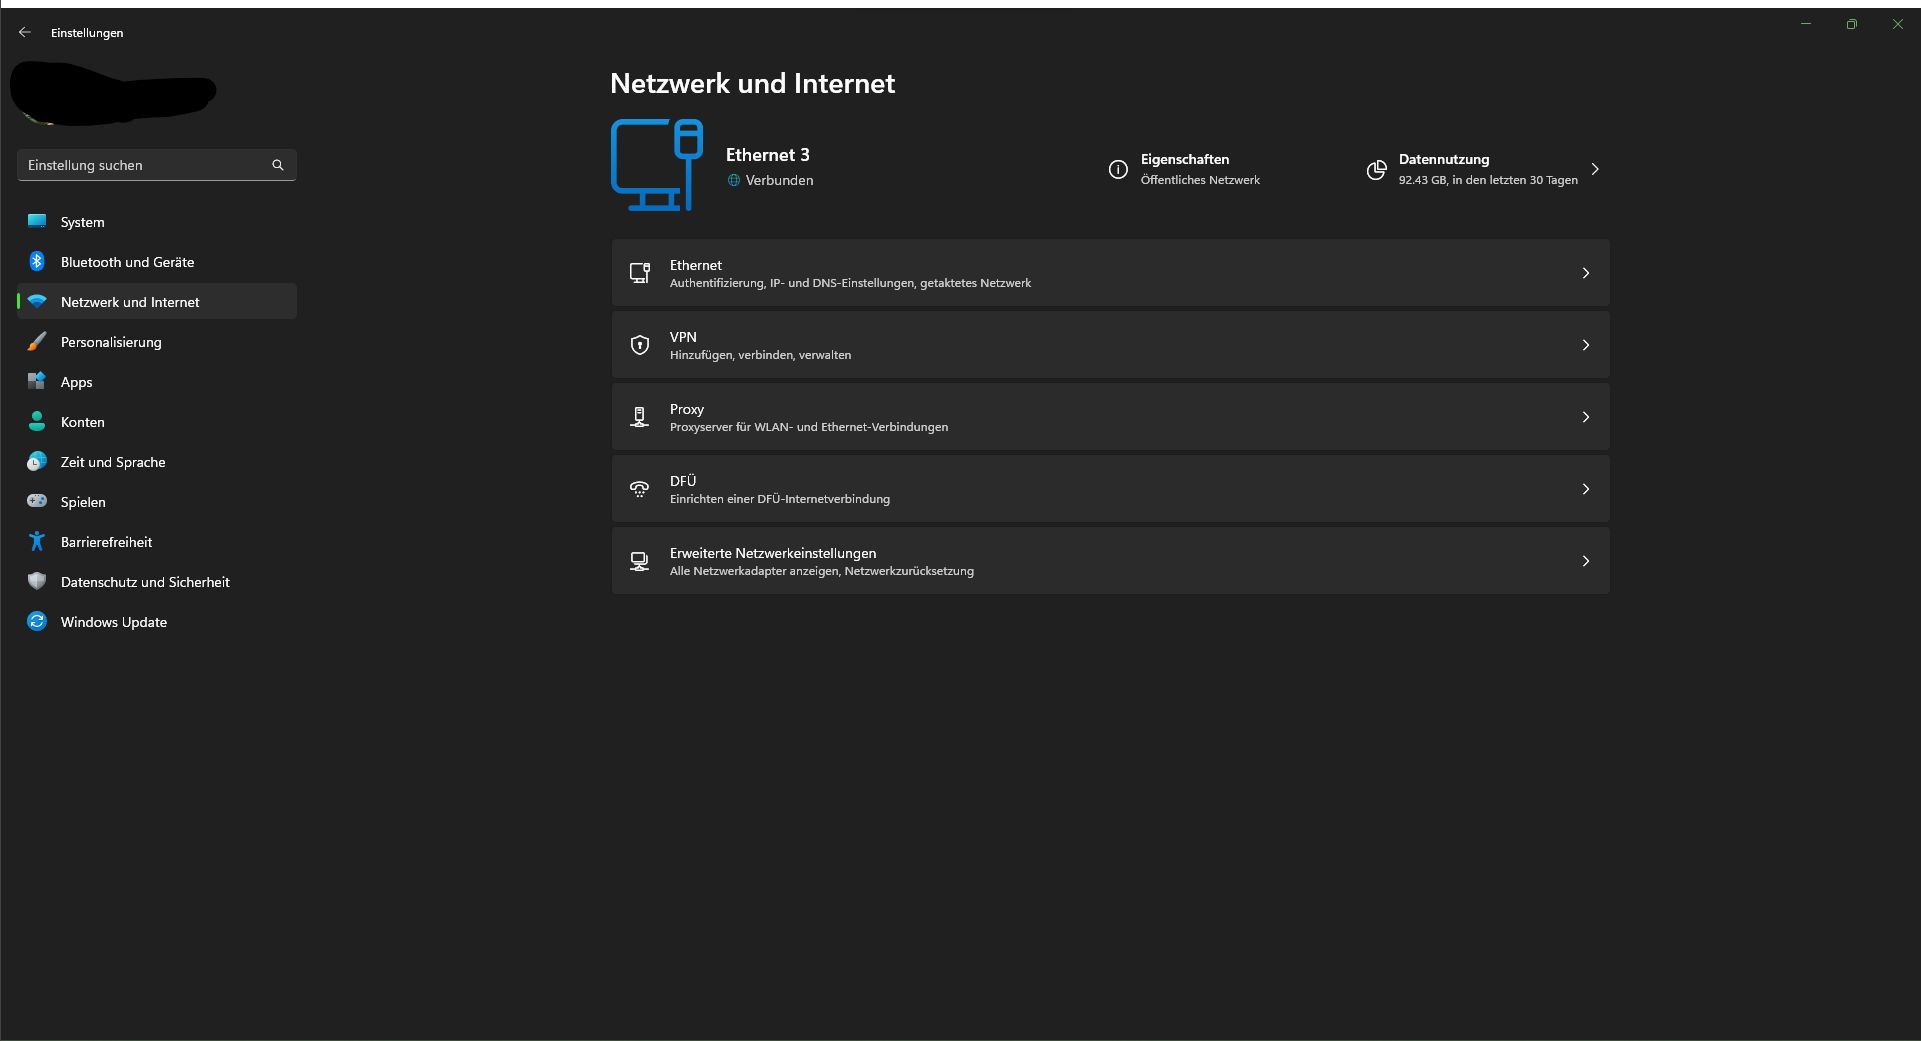Open DFÜ dial-up connection settings
Screen dimensions: 1921x1041
pyautogui.click(x=1110, y=489)
